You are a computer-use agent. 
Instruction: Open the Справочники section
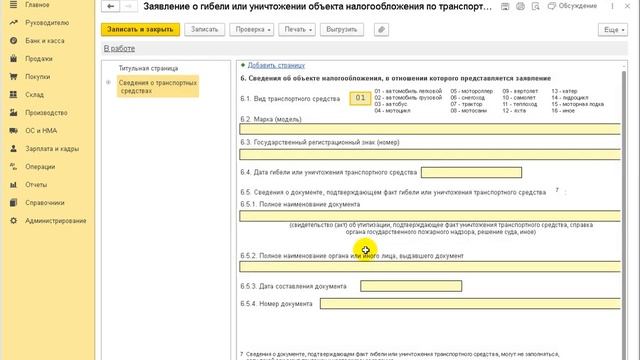coord(45,202)
